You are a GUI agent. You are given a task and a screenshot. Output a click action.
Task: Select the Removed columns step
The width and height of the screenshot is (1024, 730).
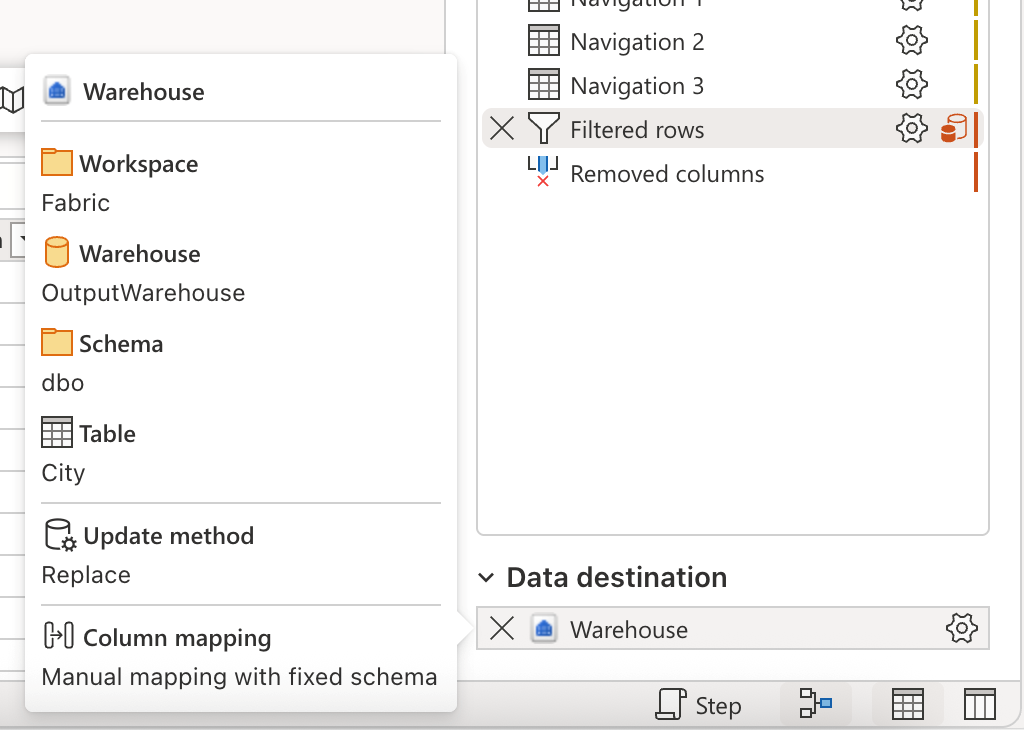pos(666,174)
